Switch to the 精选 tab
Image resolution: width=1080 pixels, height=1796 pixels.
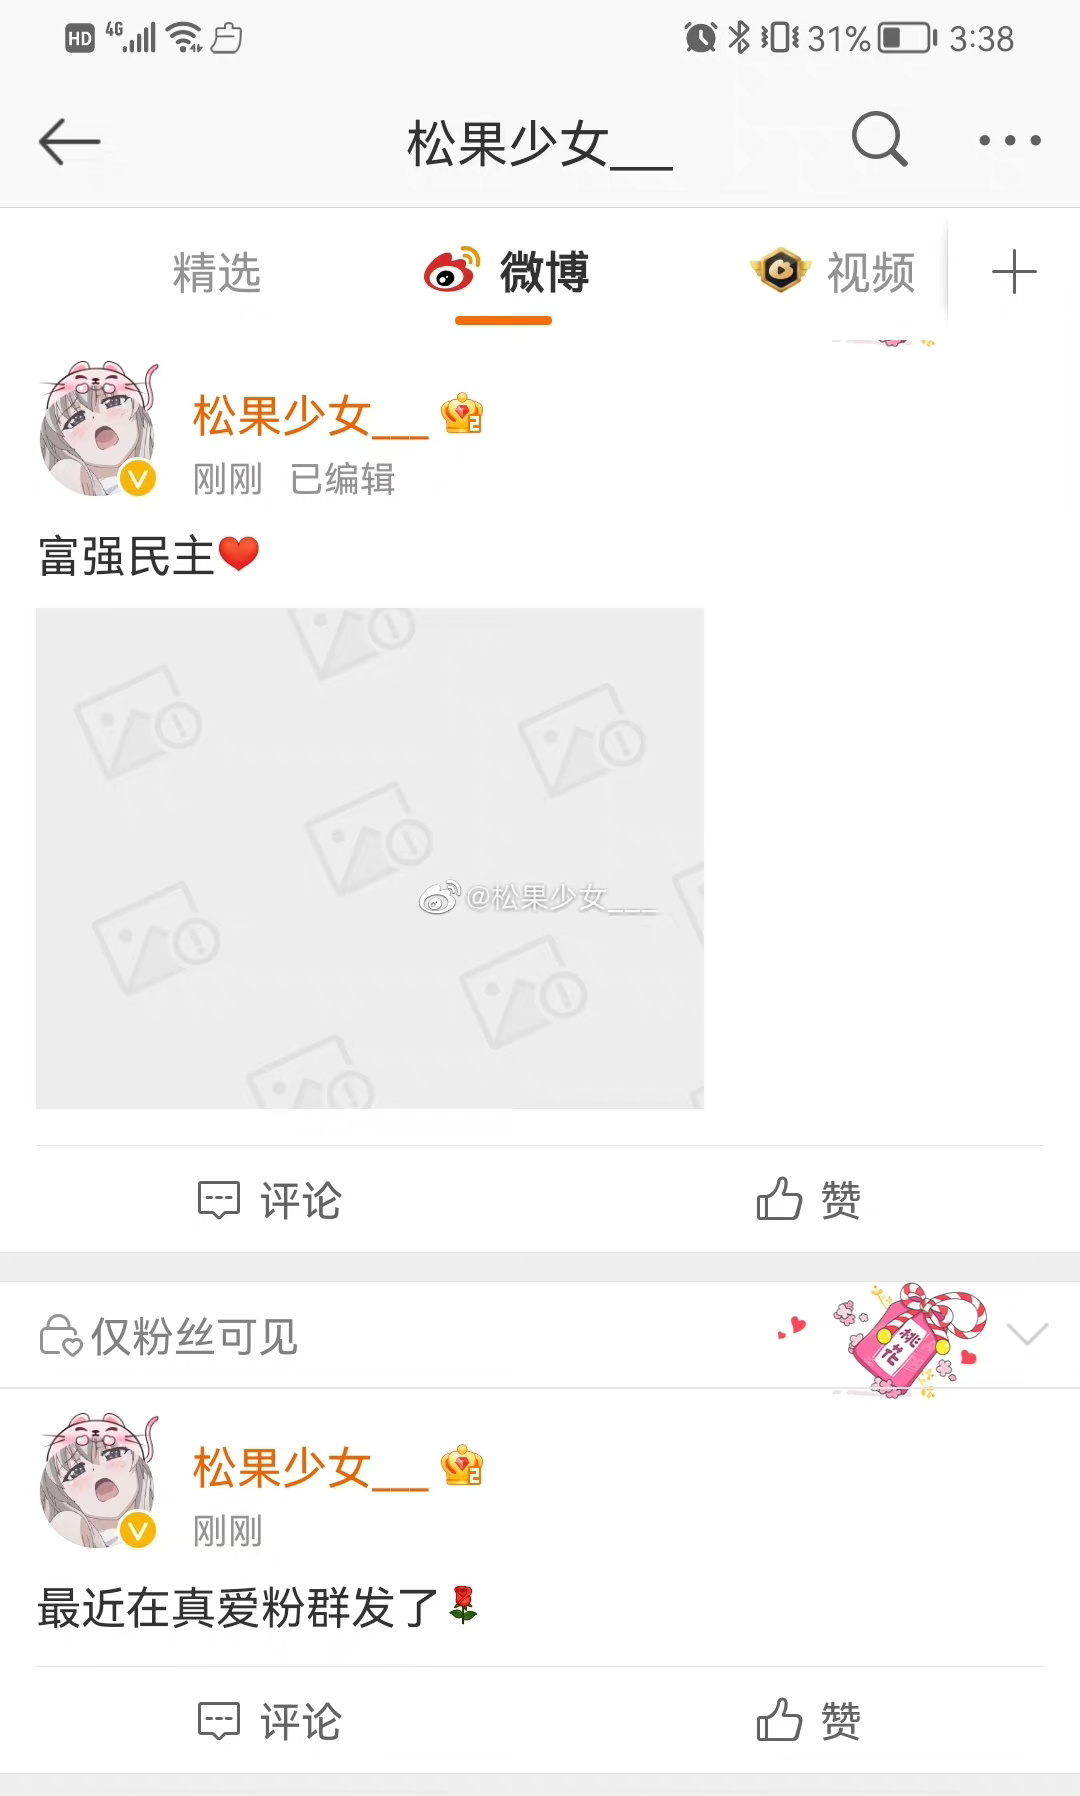click(216, 273)
